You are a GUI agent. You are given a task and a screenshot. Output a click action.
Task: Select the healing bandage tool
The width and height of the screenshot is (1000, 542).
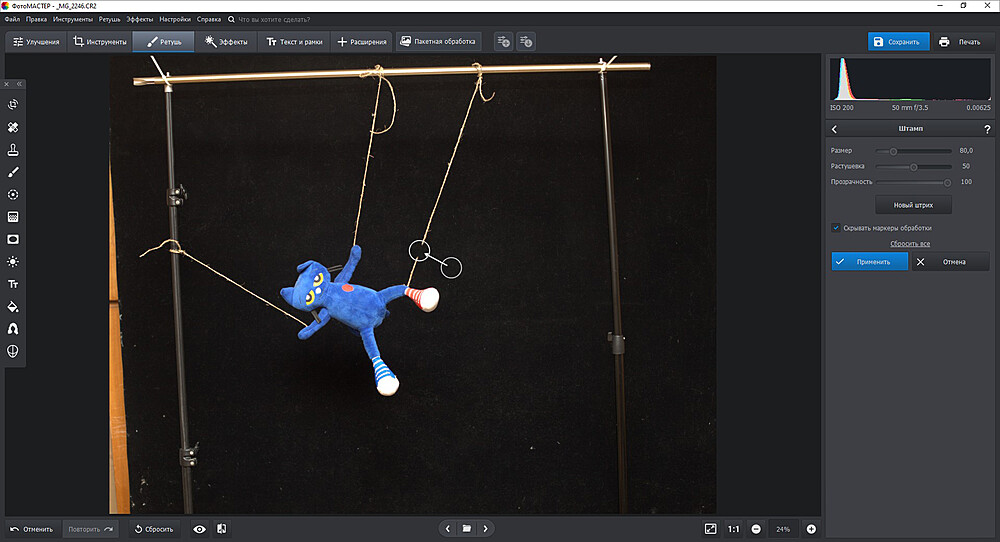click(x=13, y=128)
